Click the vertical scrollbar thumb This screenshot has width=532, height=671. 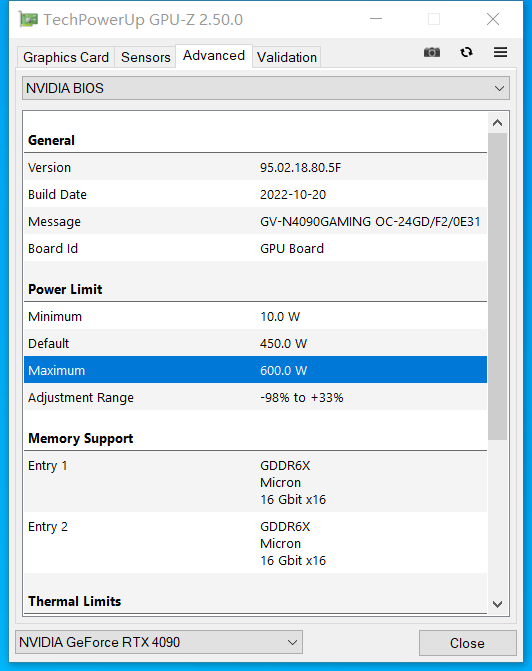tap(497, 286)
